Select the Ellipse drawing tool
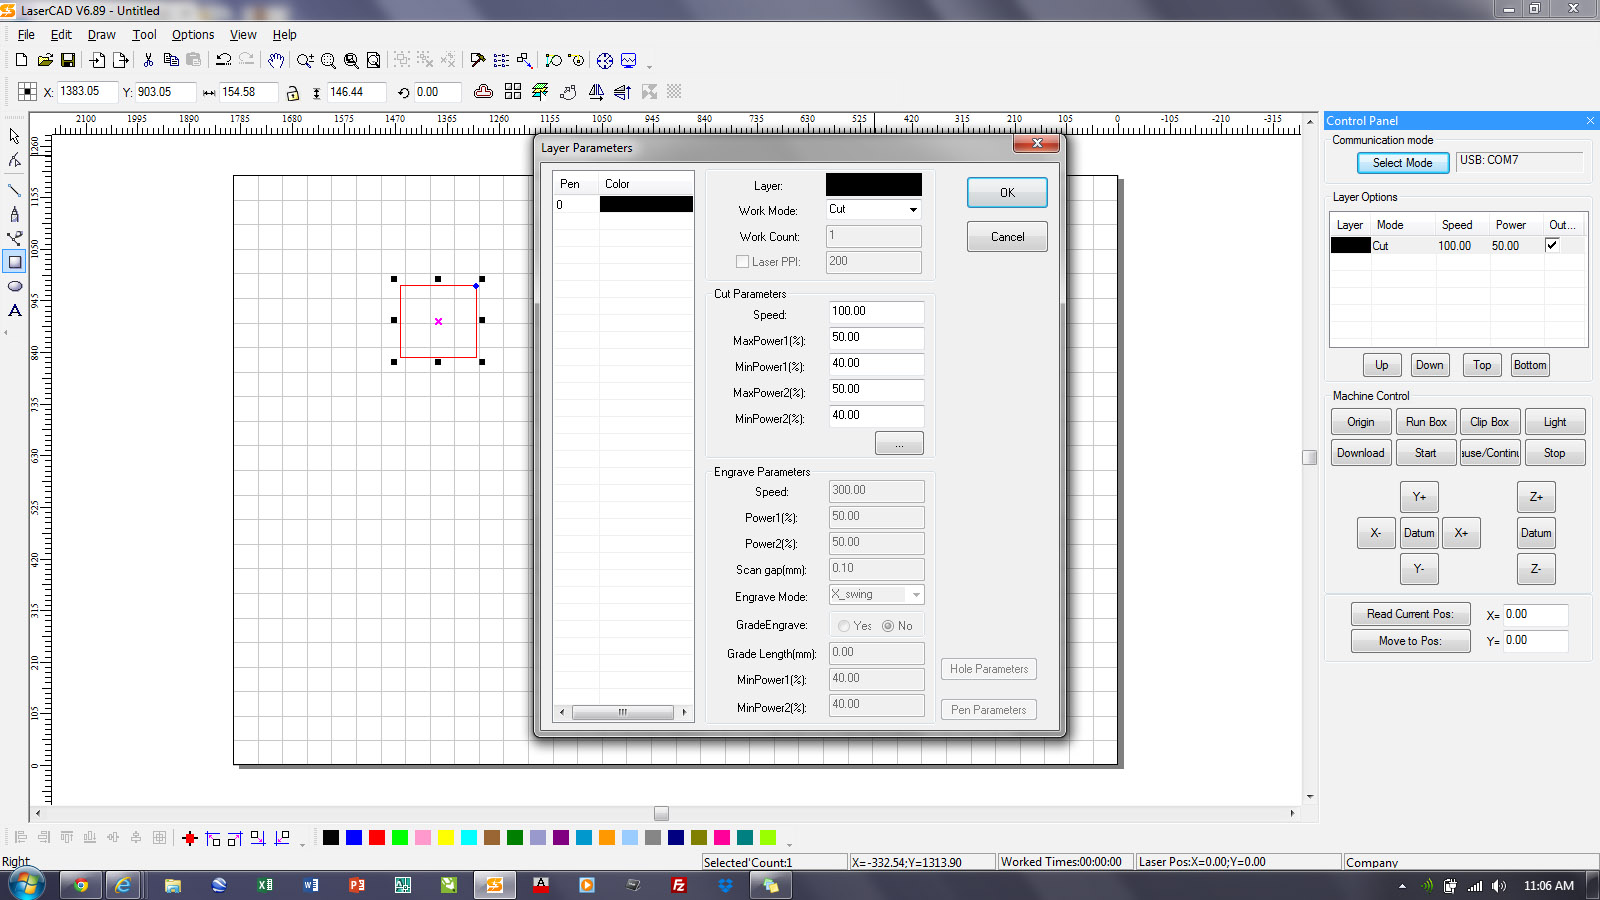 tap(15, 286)
